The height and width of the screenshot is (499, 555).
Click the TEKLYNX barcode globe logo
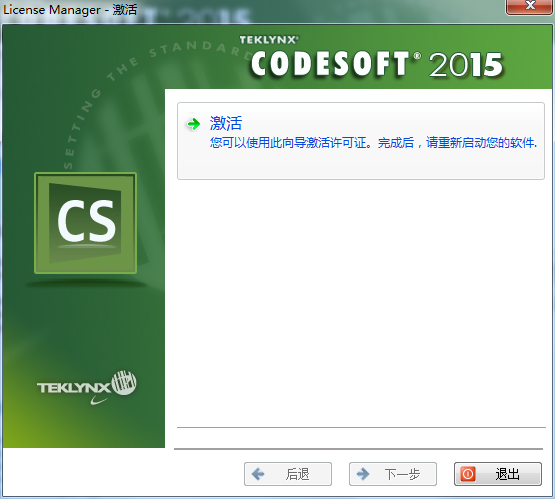click(124, 383)
